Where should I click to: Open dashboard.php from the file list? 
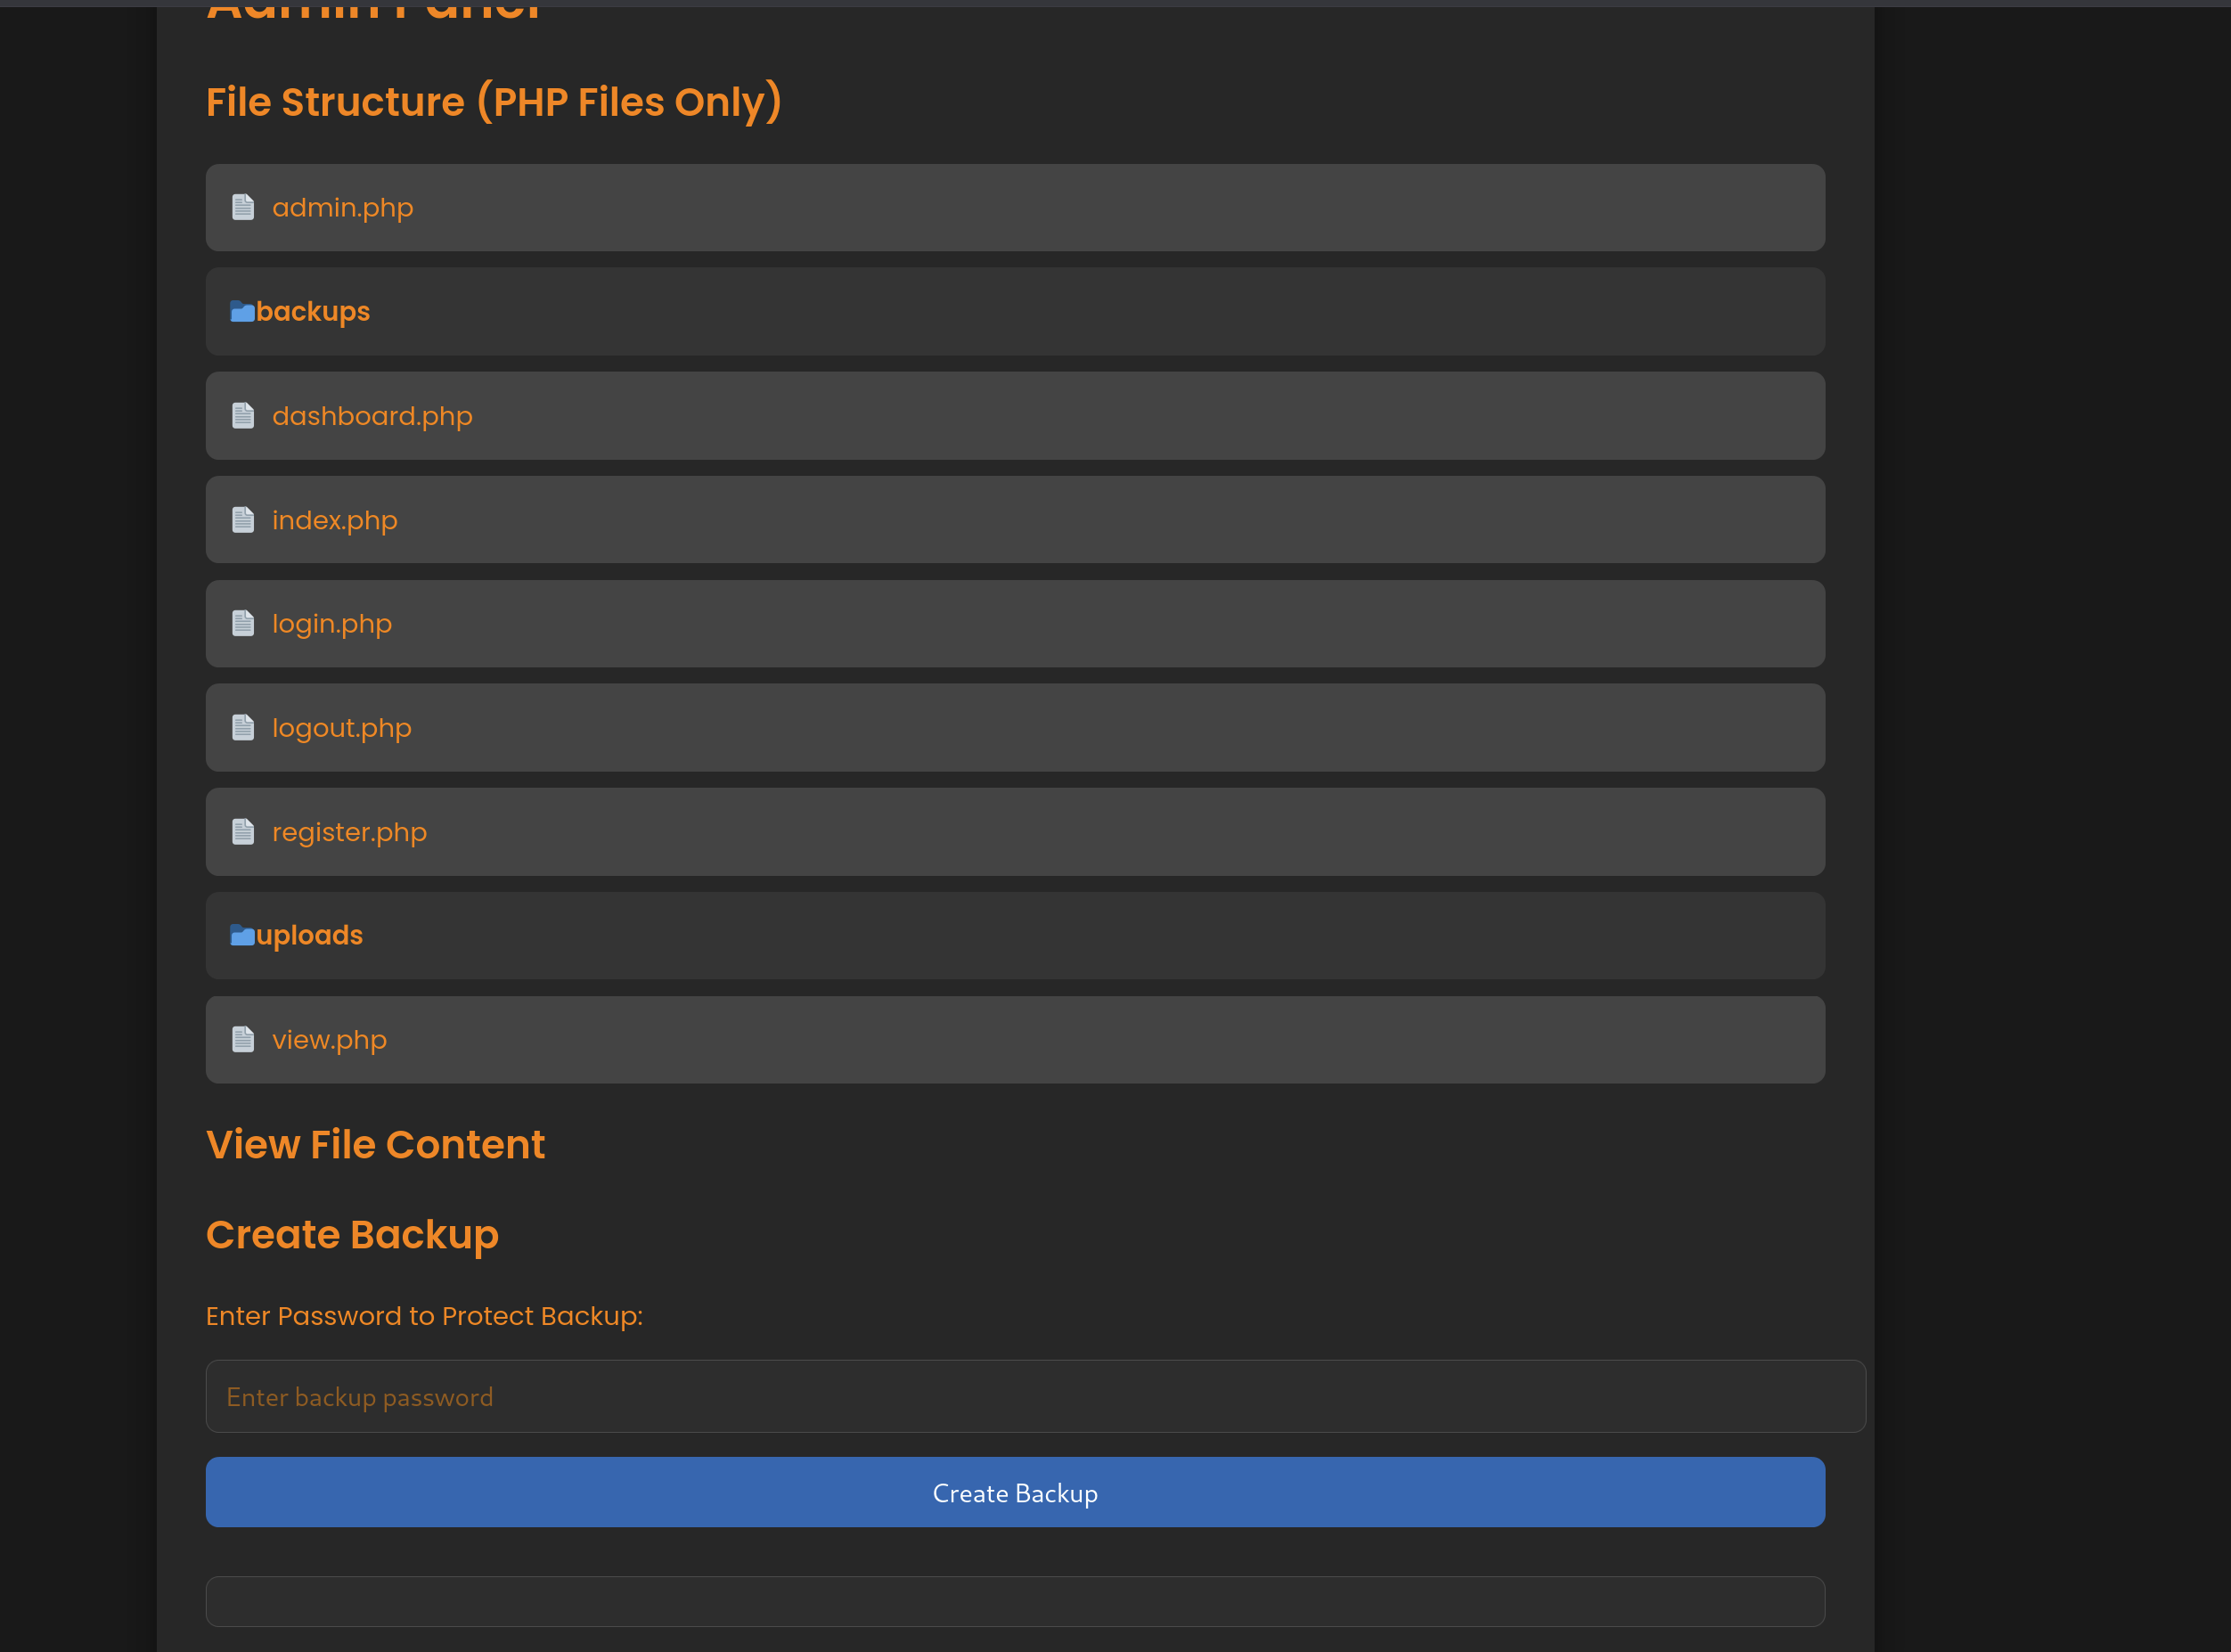pos(372,416)
